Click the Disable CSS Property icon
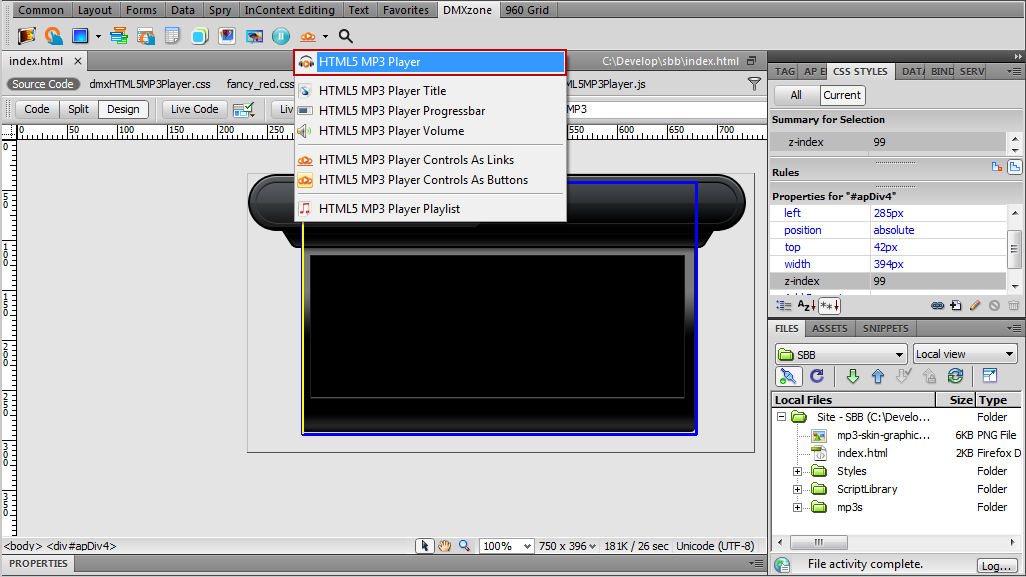 pyautogui.click(x=995, y=306)
